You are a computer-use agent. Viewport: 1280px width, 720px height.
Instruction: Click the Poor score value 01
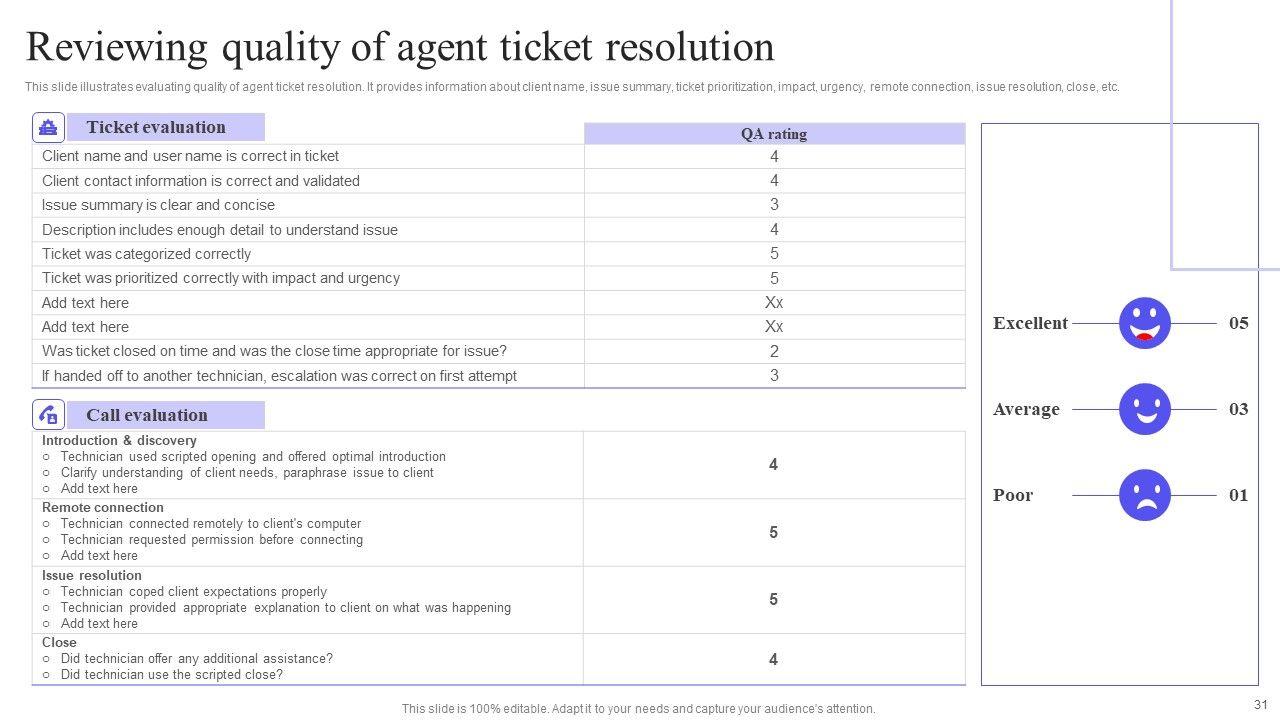[1238, 495]
